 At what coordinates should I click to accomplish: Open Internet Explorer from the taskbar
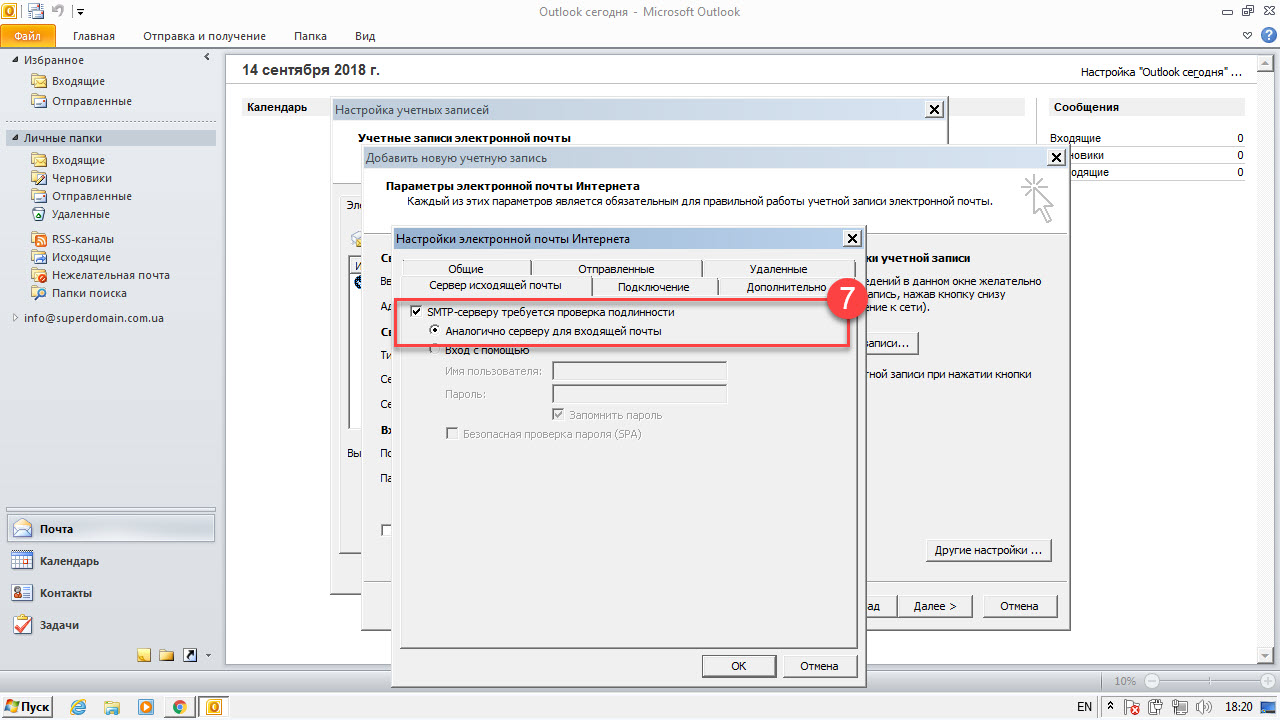(78, 707)
